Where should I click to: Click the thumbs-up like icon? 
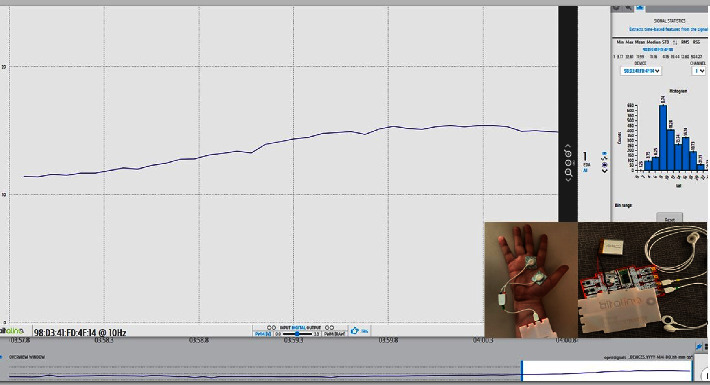[x=355, y=331]
